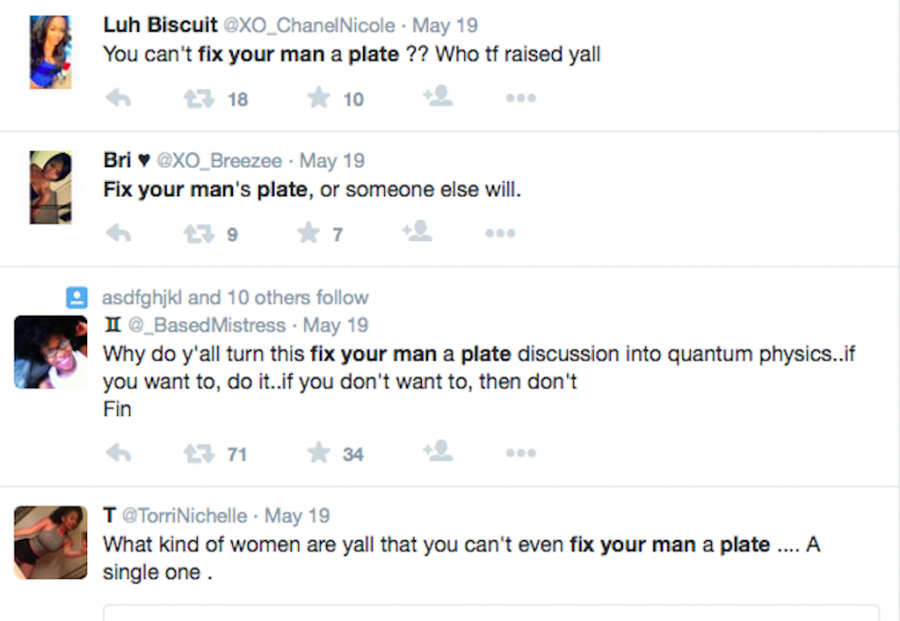Click the 'asdfghjkl and 10 others follow' text
Viewport: 900px width, 621px height.
(235, 297)
